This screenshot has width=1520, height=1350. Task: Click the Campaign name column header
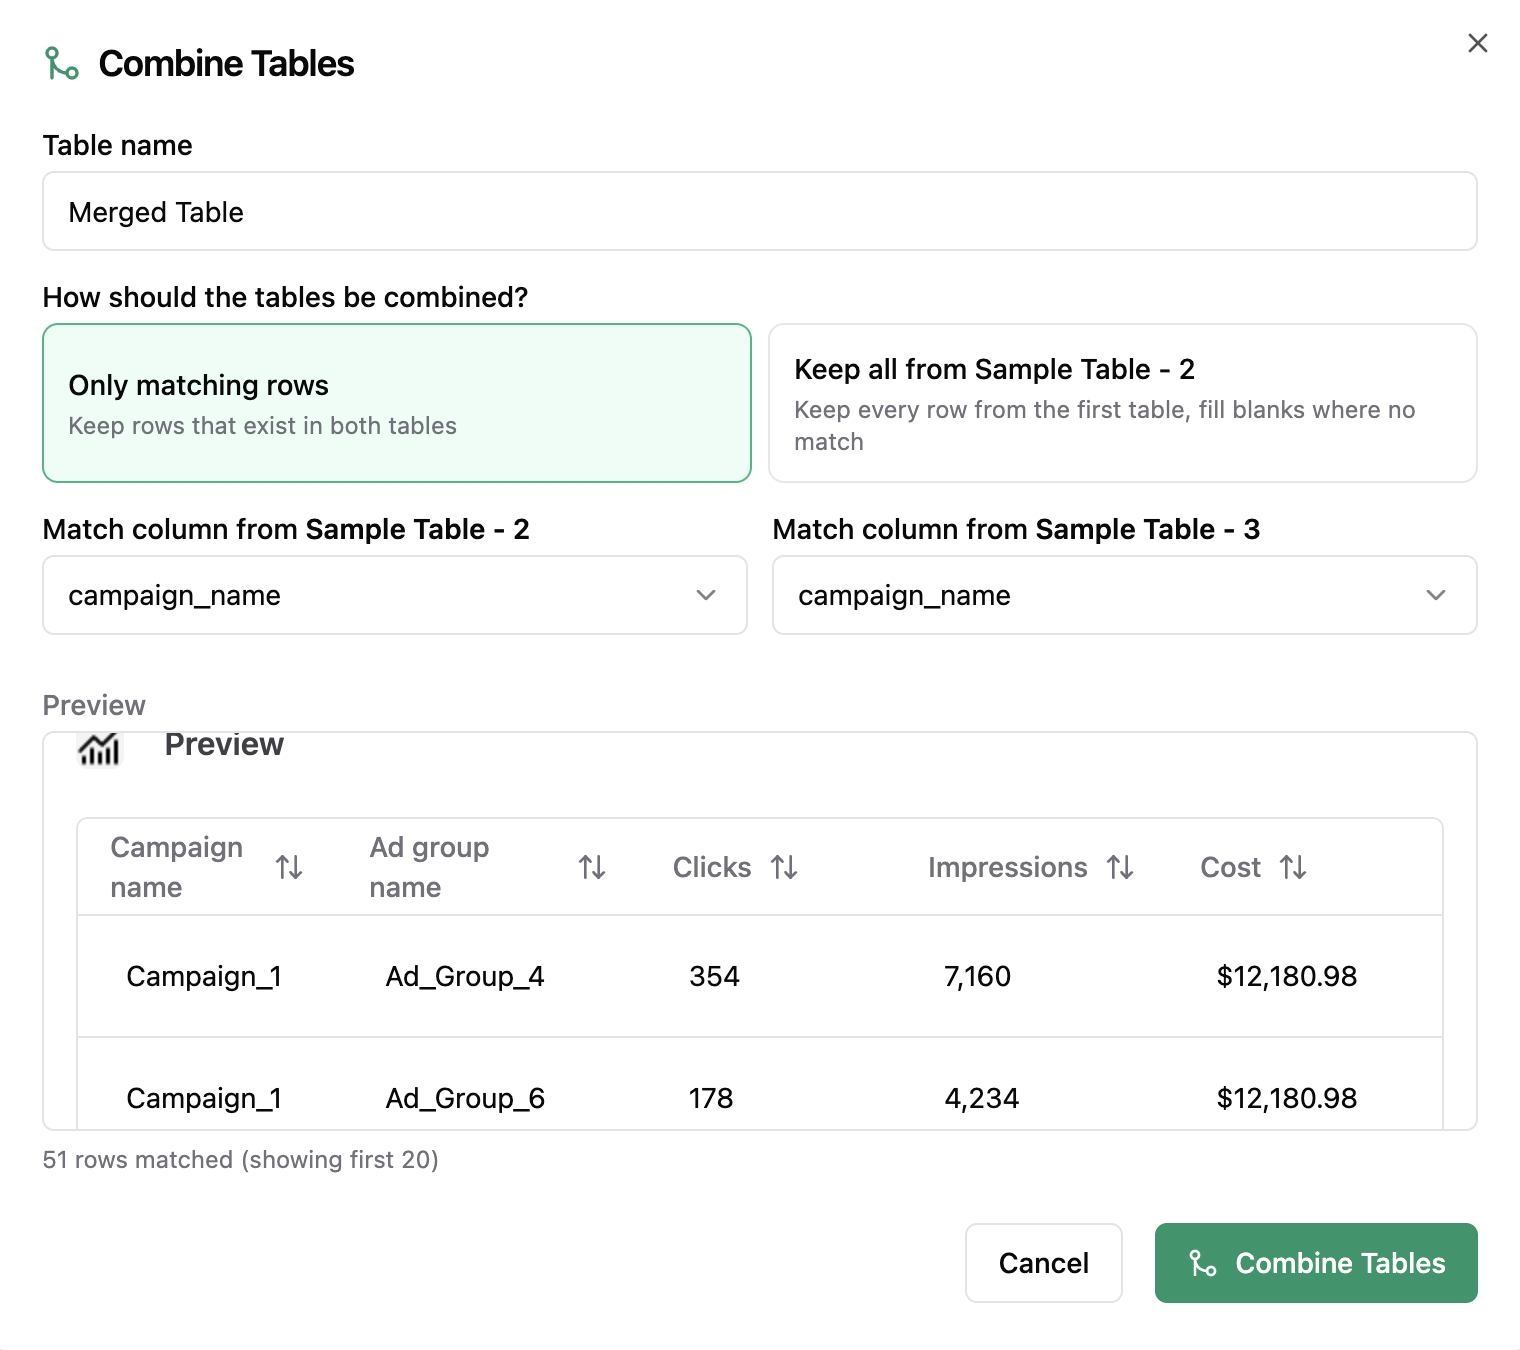[x=177, y=867]
